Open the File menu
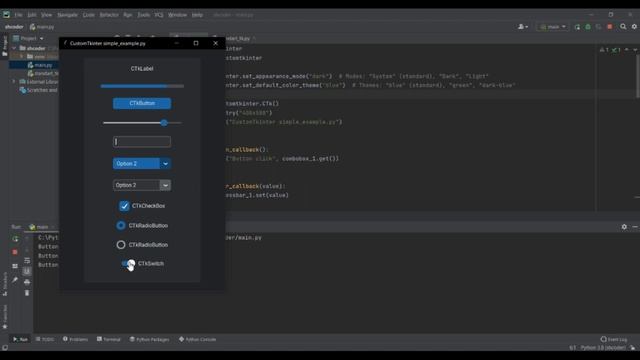The height and width of the screenshot is (360, 640). [18, 15]
